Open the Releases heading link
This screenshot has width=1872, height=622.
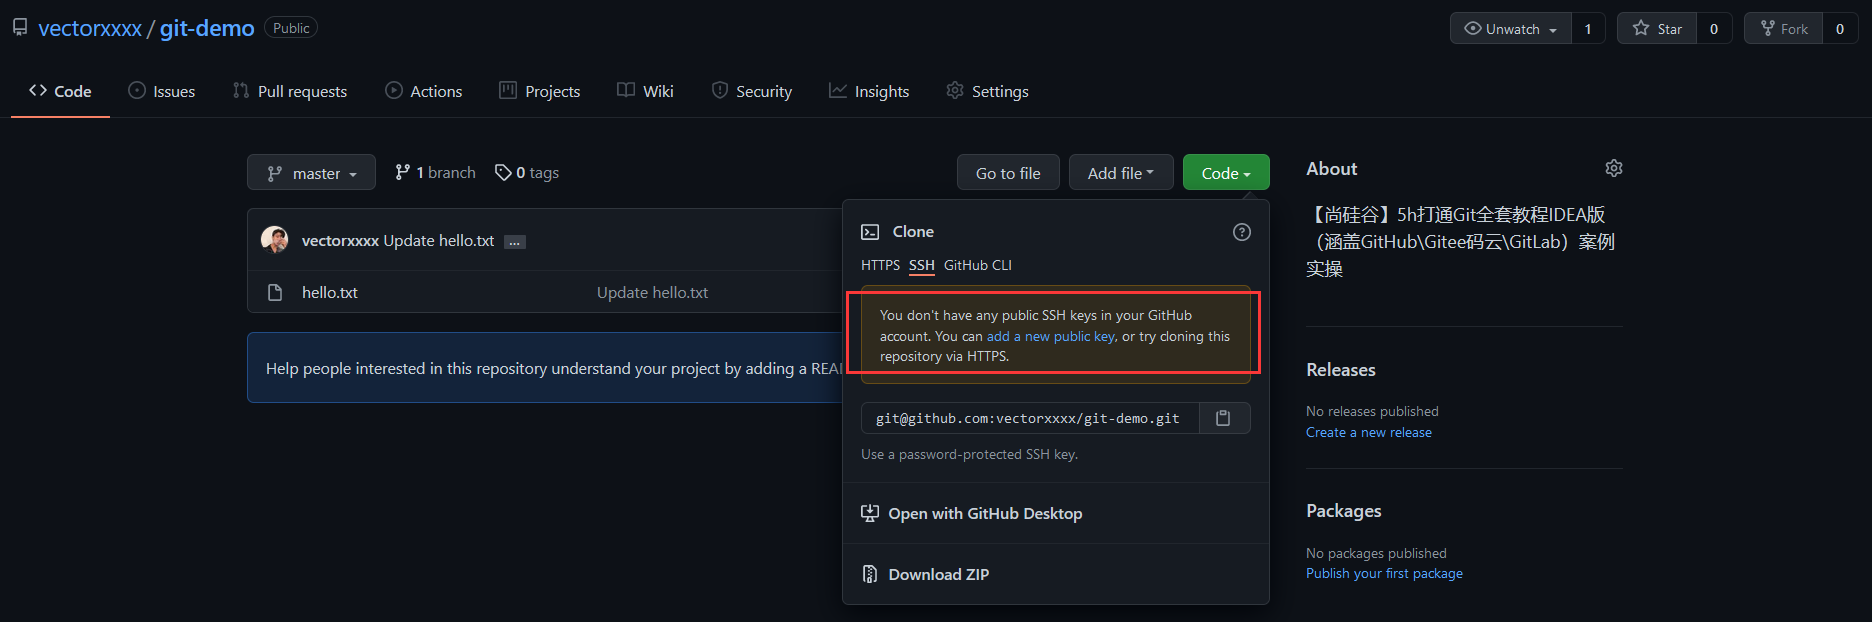click(1341, 370)
